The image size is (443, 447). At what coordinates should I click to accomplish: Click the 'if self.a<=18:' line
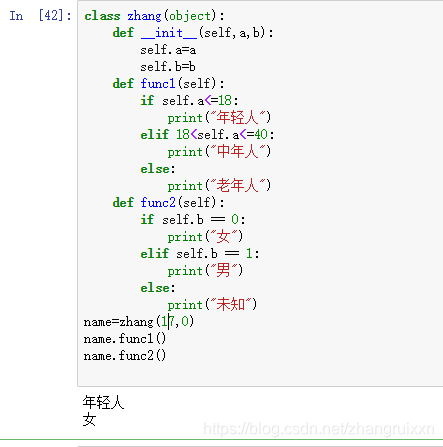pos(189,101)
